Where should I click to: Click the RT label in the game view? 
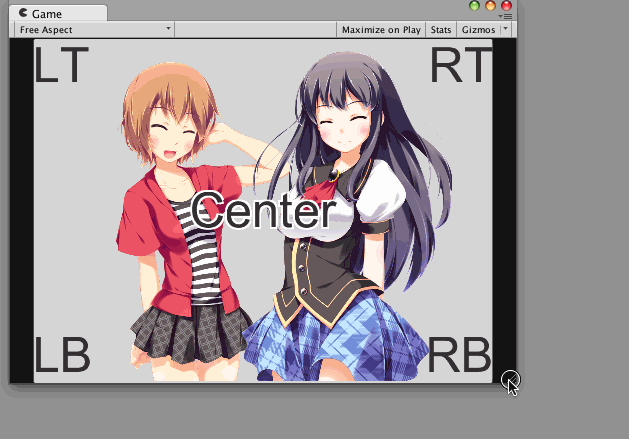pyautogui.click(x=461, y=65)
